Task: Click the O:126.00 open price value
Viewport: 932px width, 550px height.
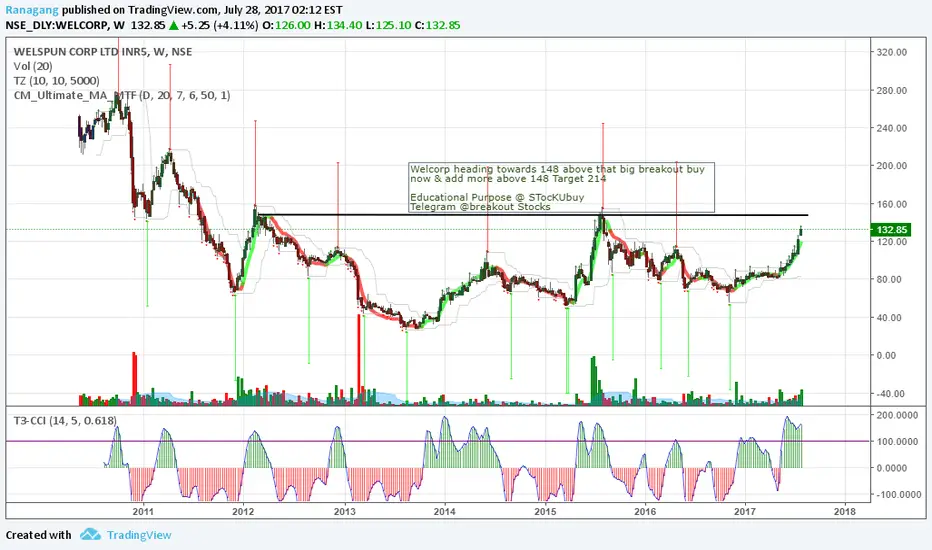Action: pyautogui.click(x=286, y=25)
